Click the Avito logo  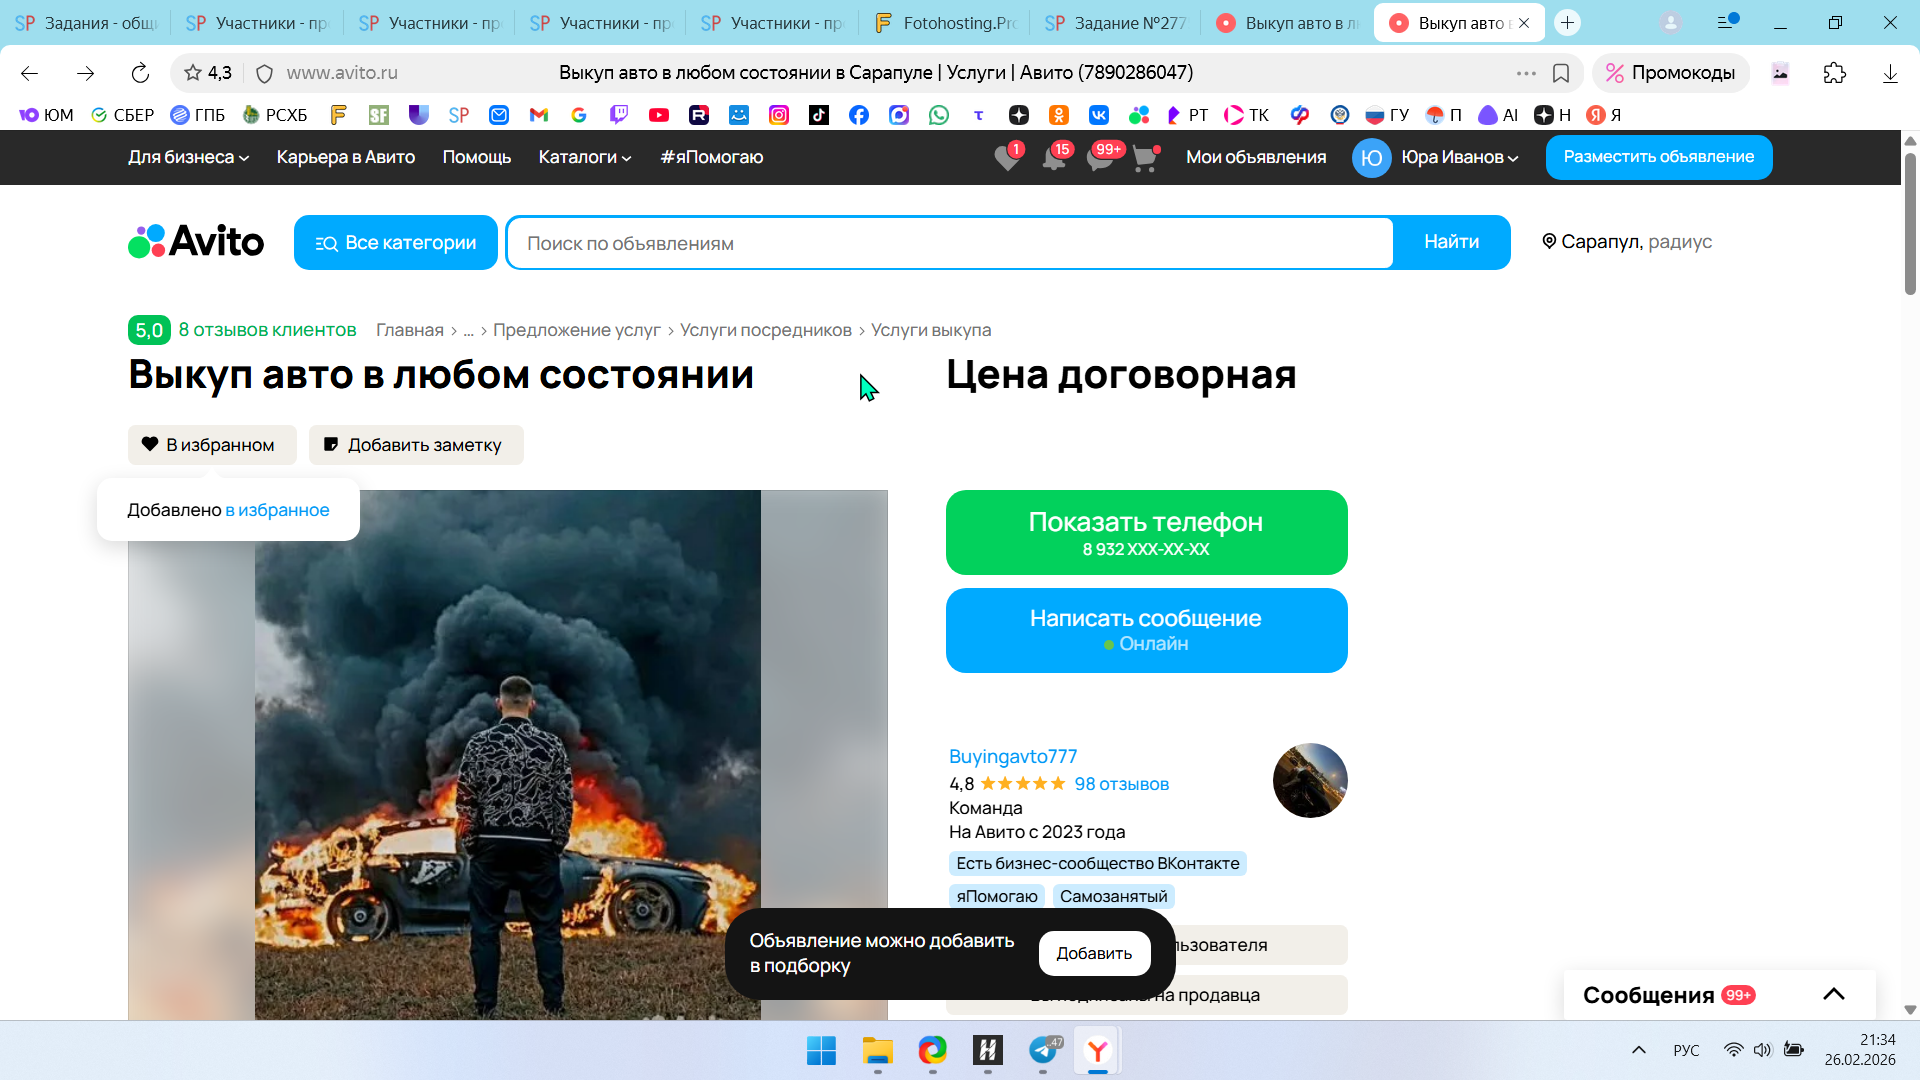click(x=196, y=242)
